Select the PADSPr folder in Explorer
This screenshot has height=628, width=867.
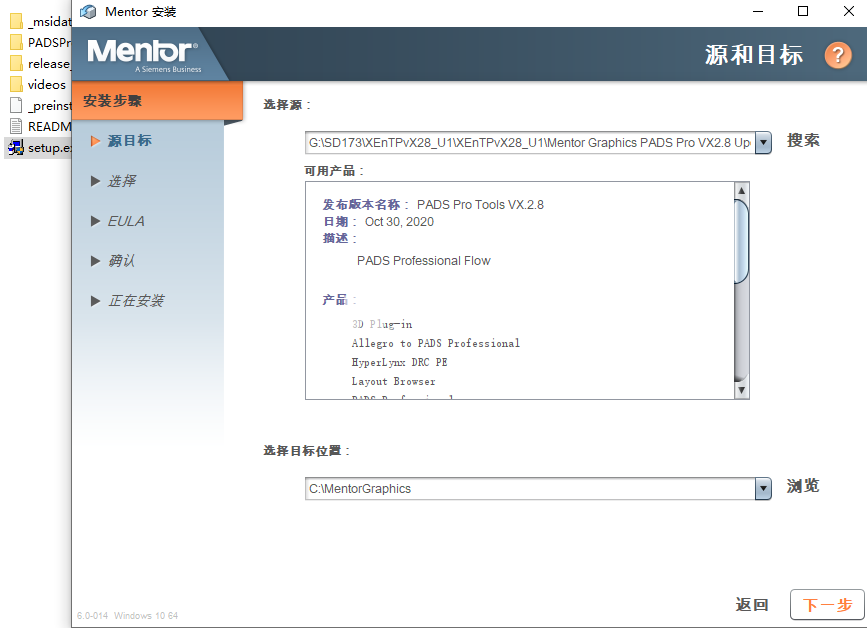(40, 43)
